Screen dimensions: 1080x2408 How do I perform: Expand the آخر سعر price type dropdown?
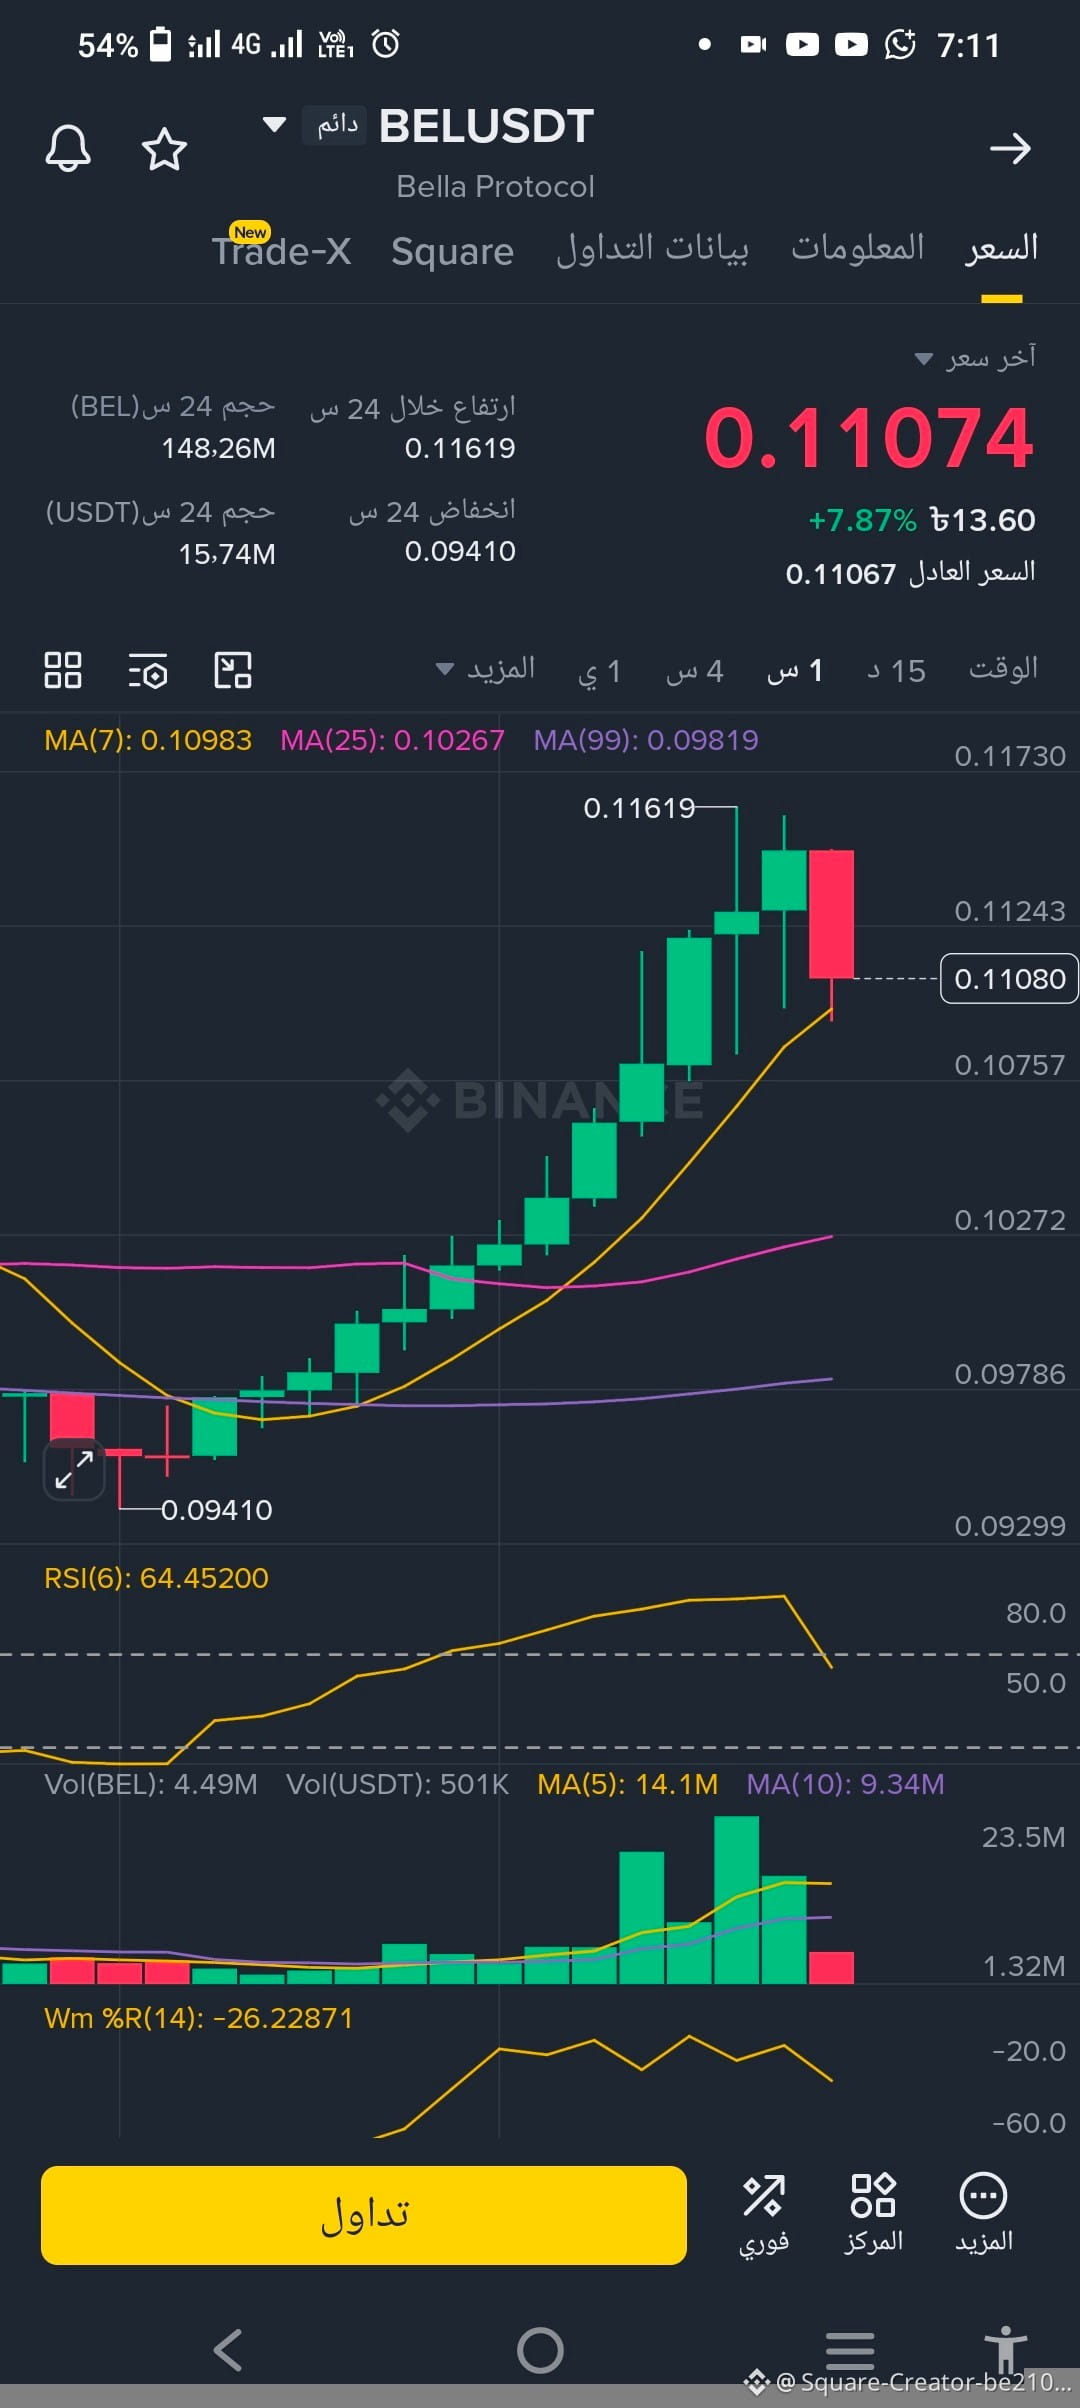point(975,358)
